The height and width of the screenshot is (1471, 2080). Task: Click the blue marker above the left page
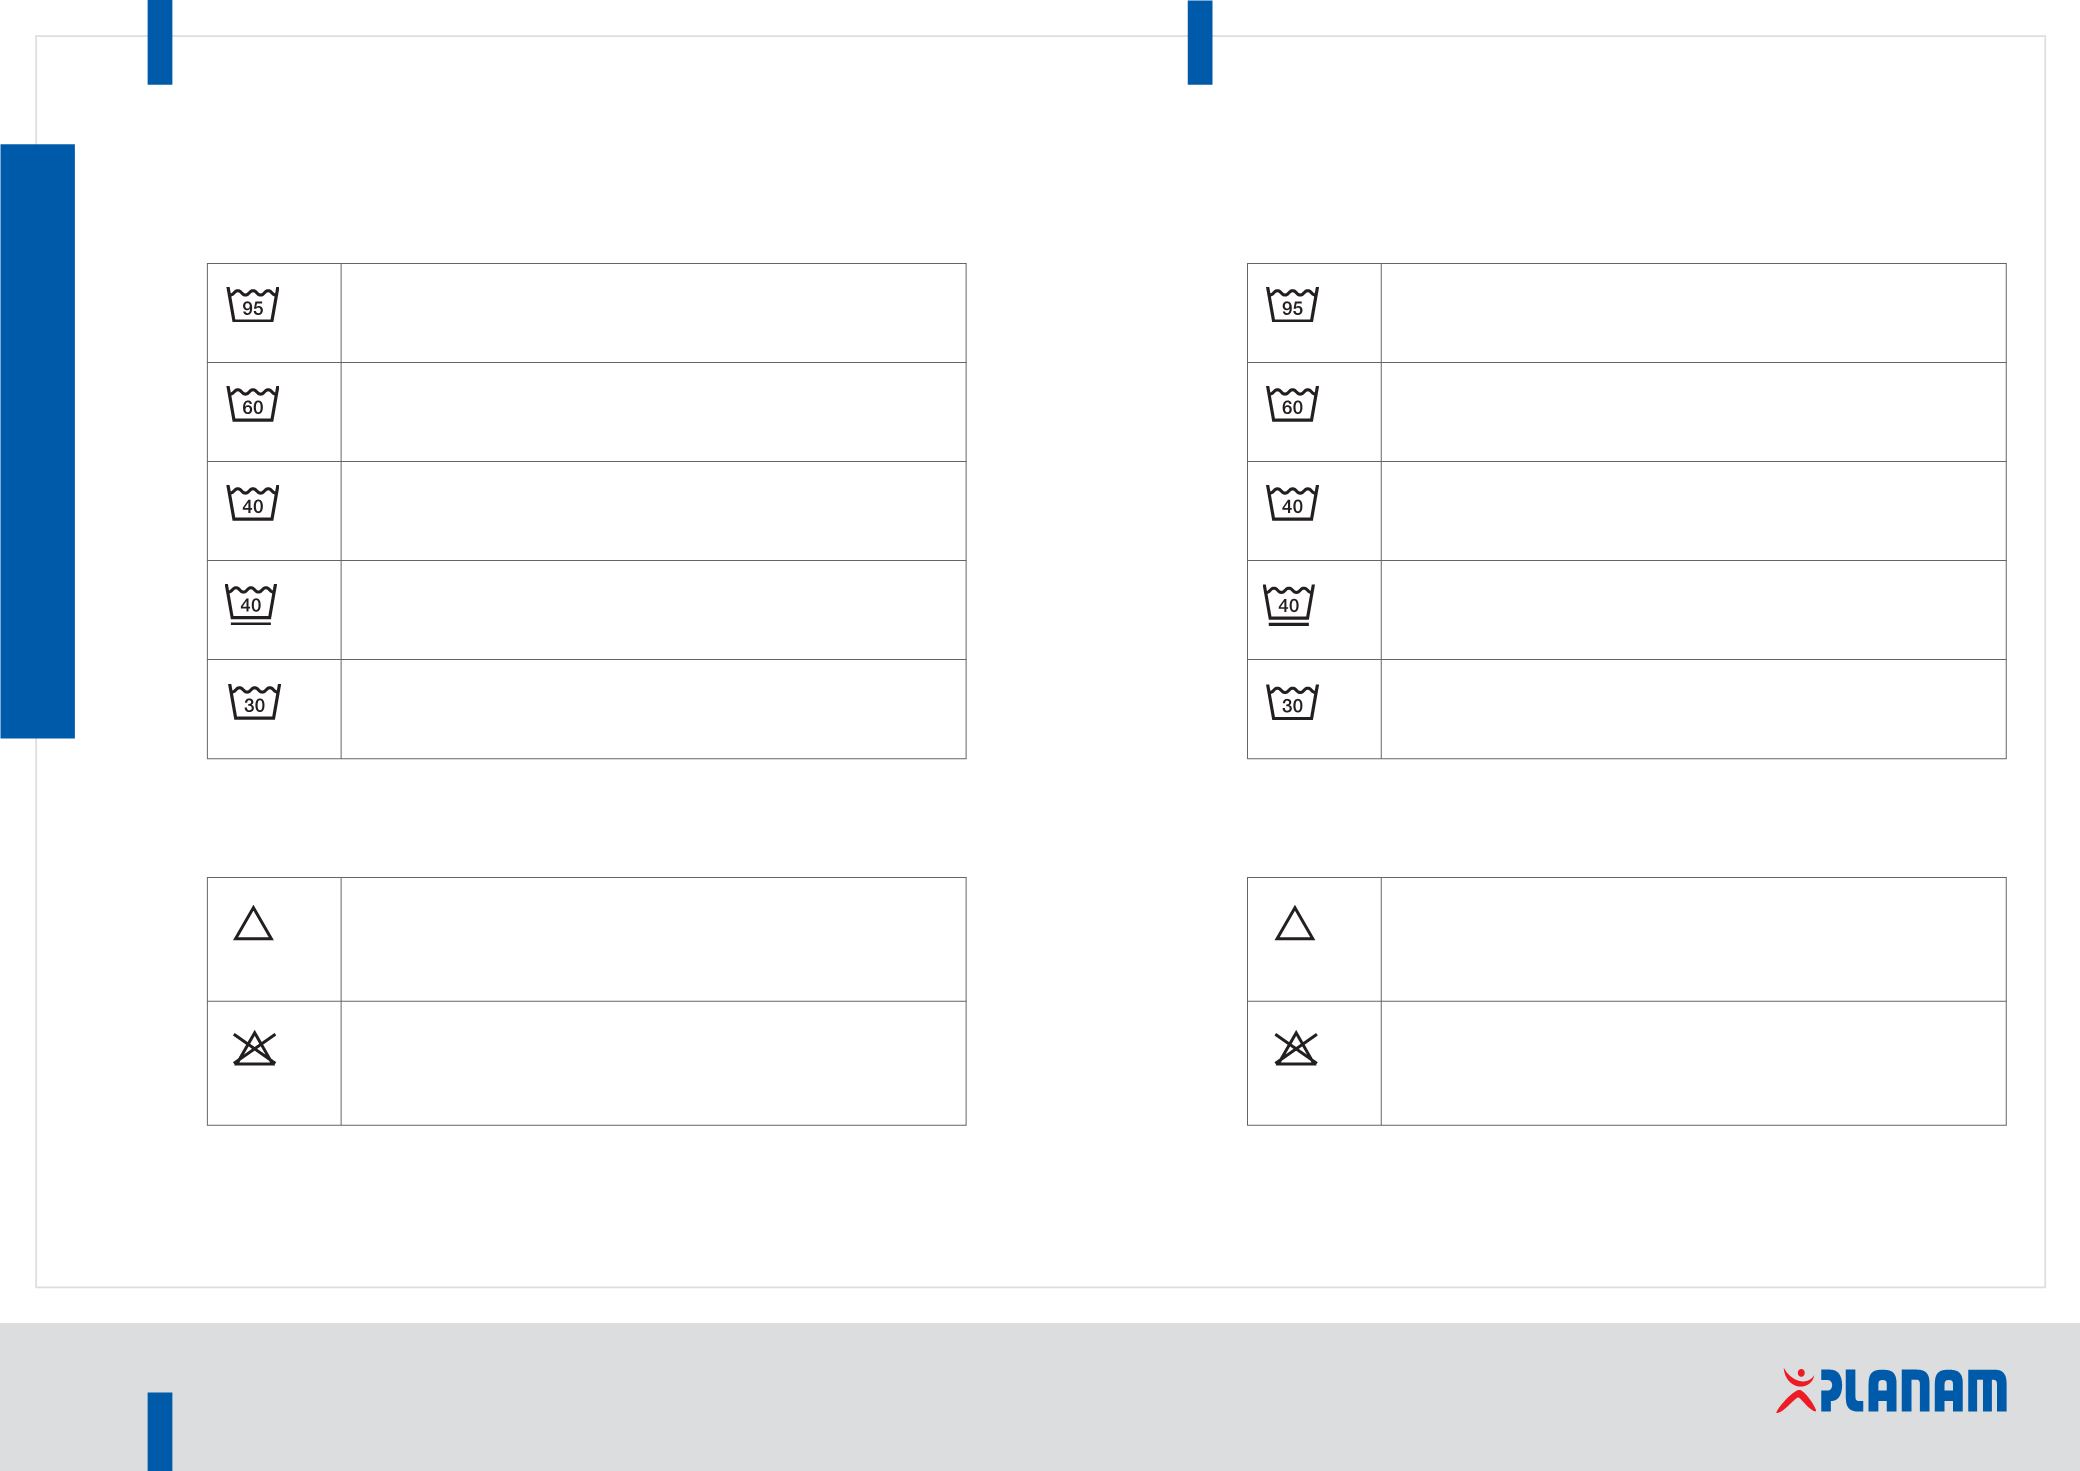point(160,42)
